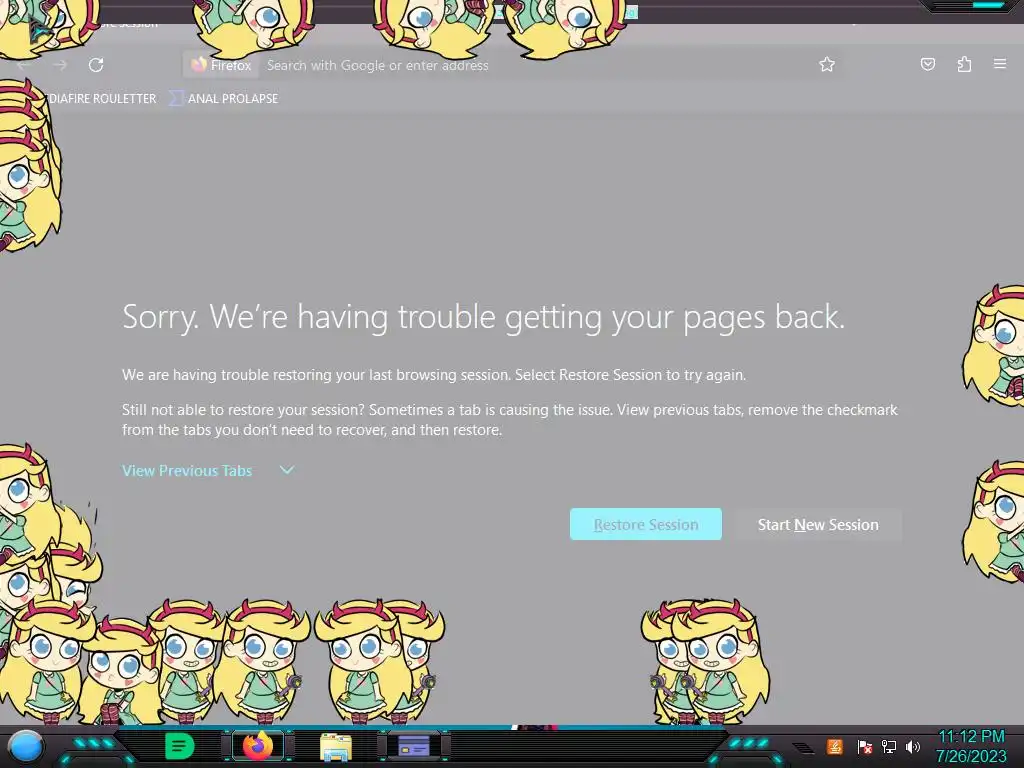The width and height of the screenshot is (1024, 768).
Task: Switch to Firefox in the taskbar
Action: point(258,746)
